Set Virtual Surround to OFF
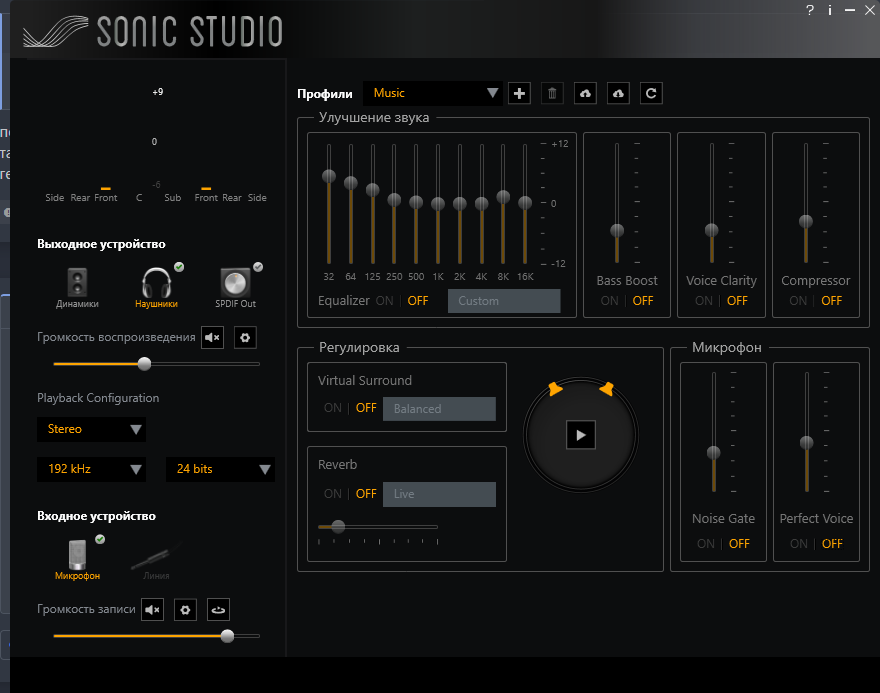 coord(366,408)
